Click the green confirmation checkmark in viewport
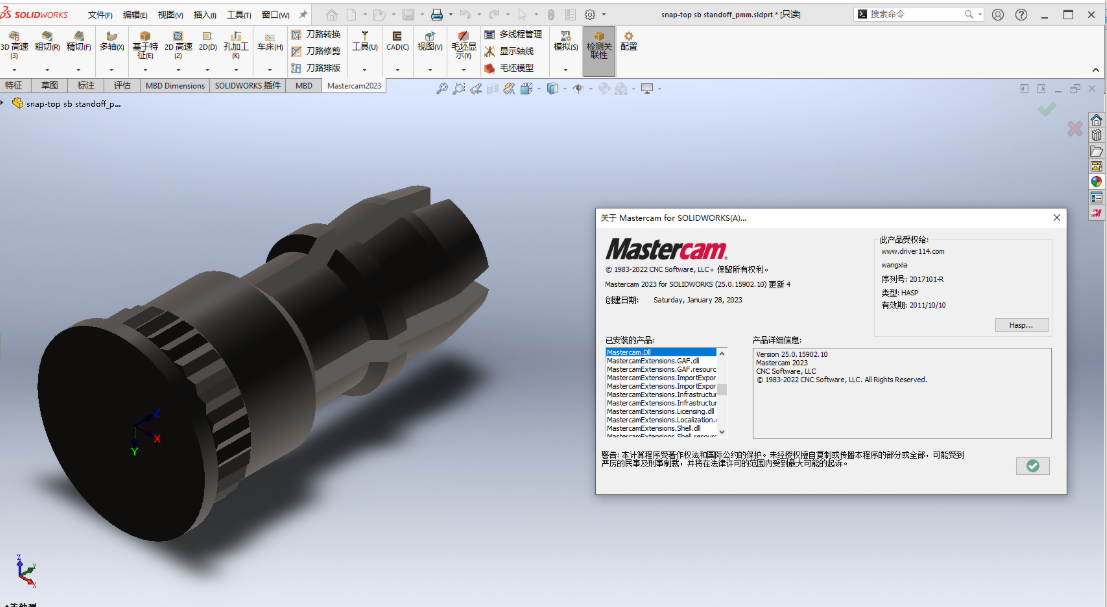 point(1047,109)
